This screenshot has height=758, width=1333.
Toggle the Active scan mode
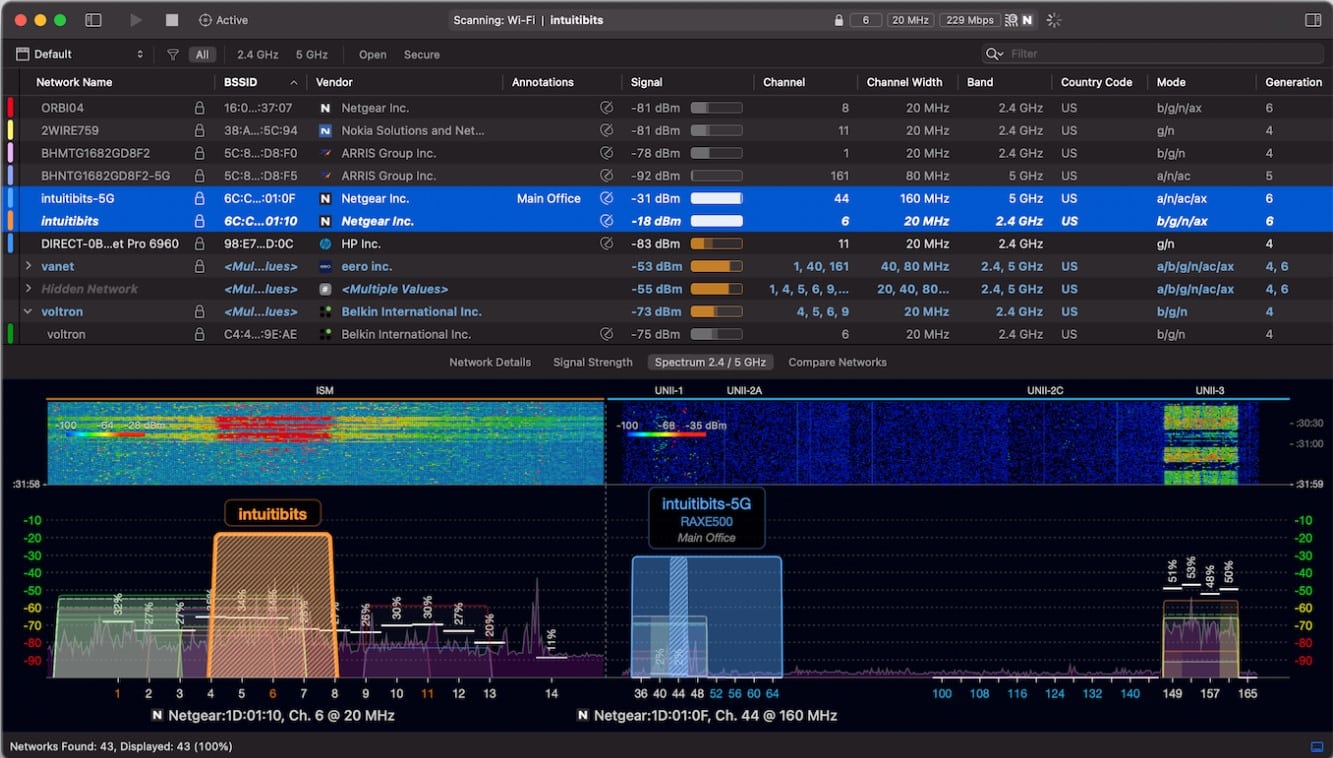tap(223, 20)
